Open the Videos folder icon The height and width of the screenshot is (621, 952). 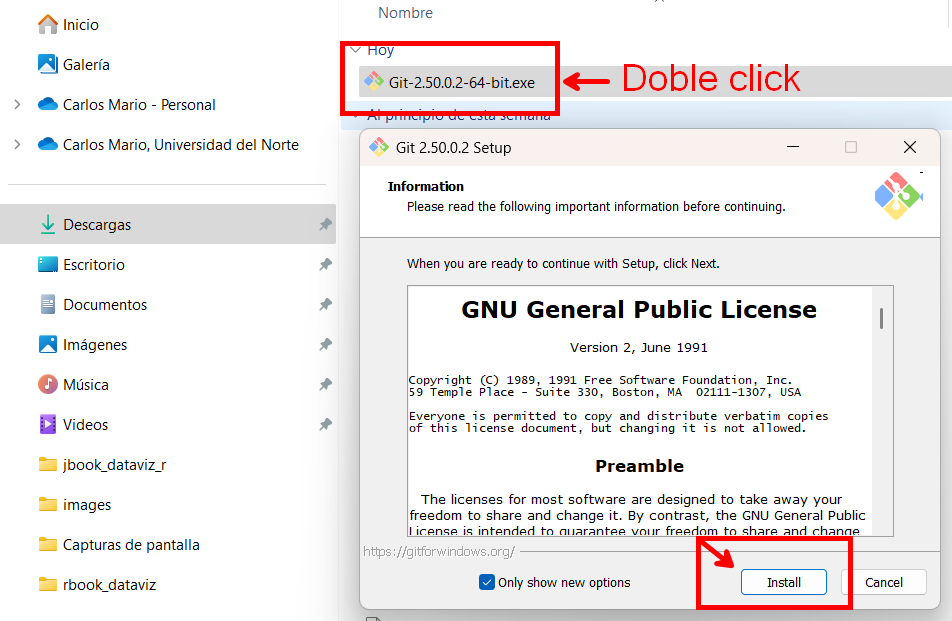(47, 424)
